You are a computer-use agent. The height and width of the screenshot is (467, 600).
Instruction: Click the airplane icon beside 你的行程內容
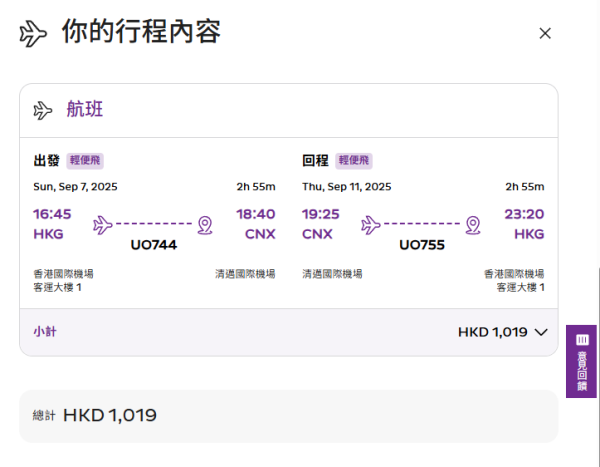[x=33, y=34]
